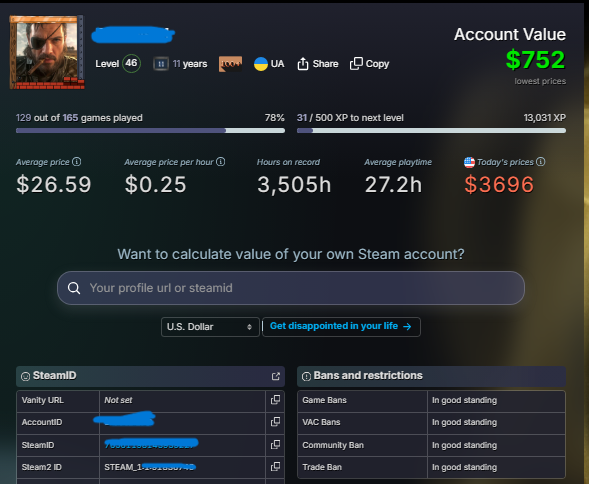
Task: Click the Share icon button
Action: click(303, 64)
